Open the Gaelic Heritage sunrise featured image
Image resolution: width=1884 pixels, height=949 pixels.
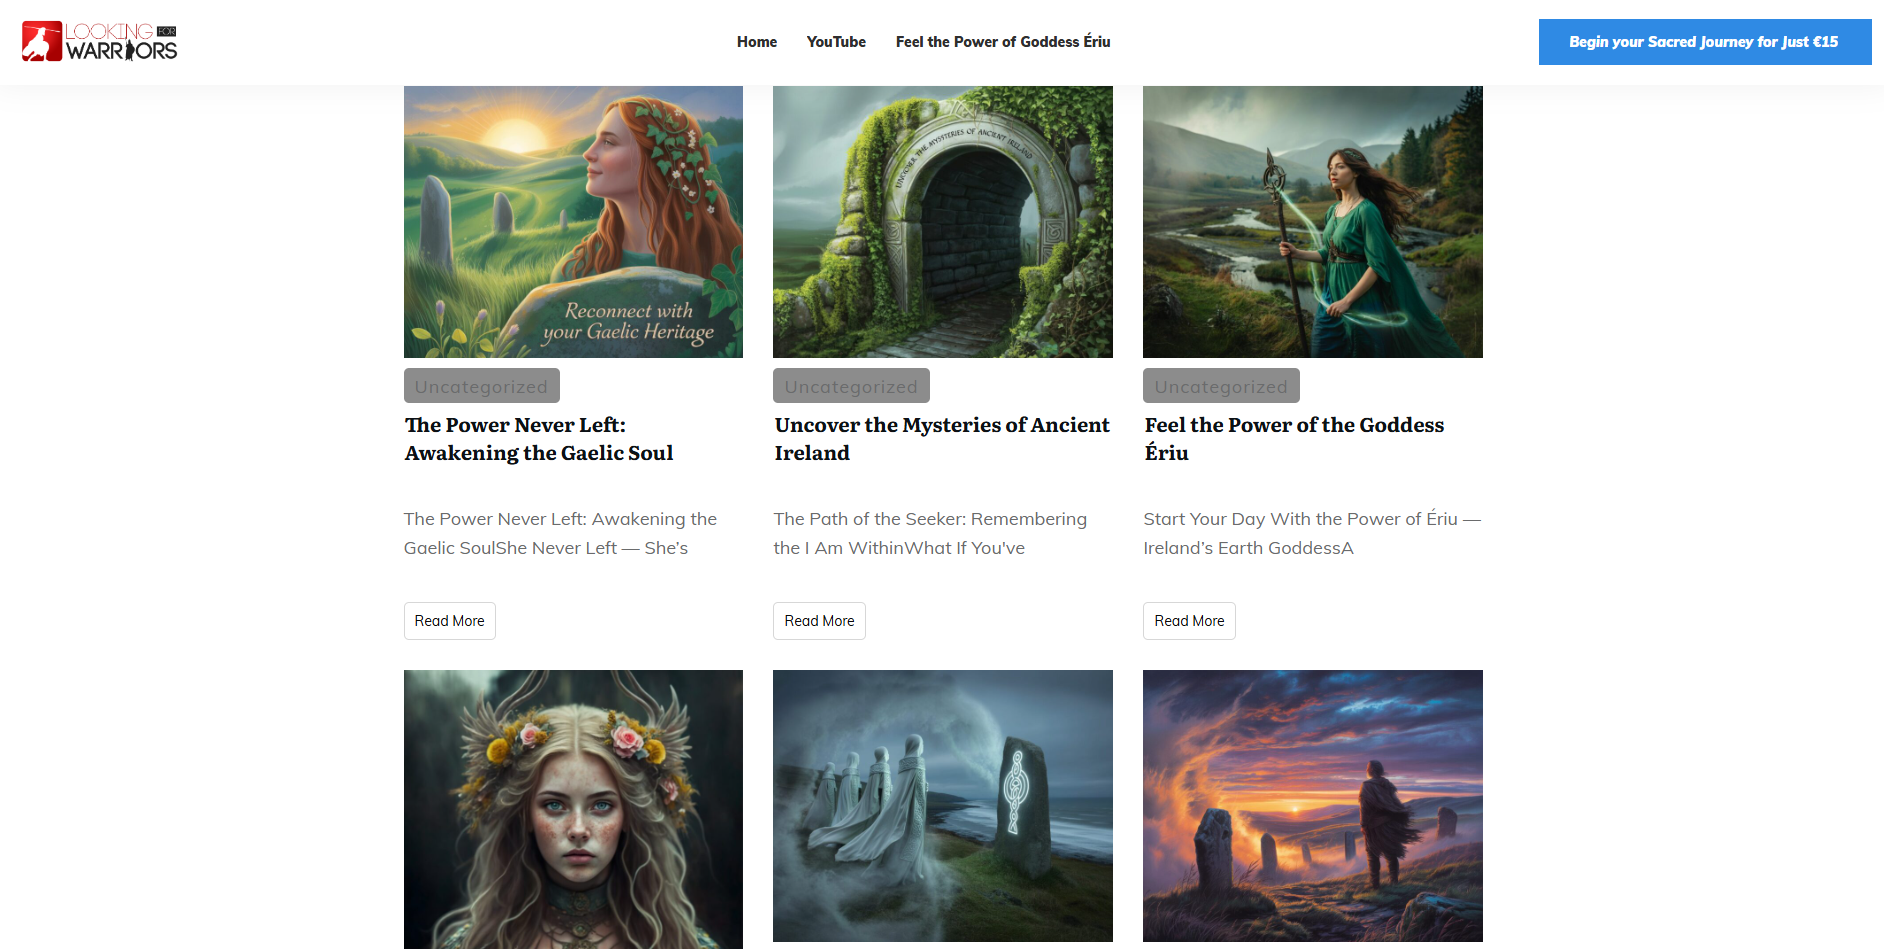click(x=573, y=221)
